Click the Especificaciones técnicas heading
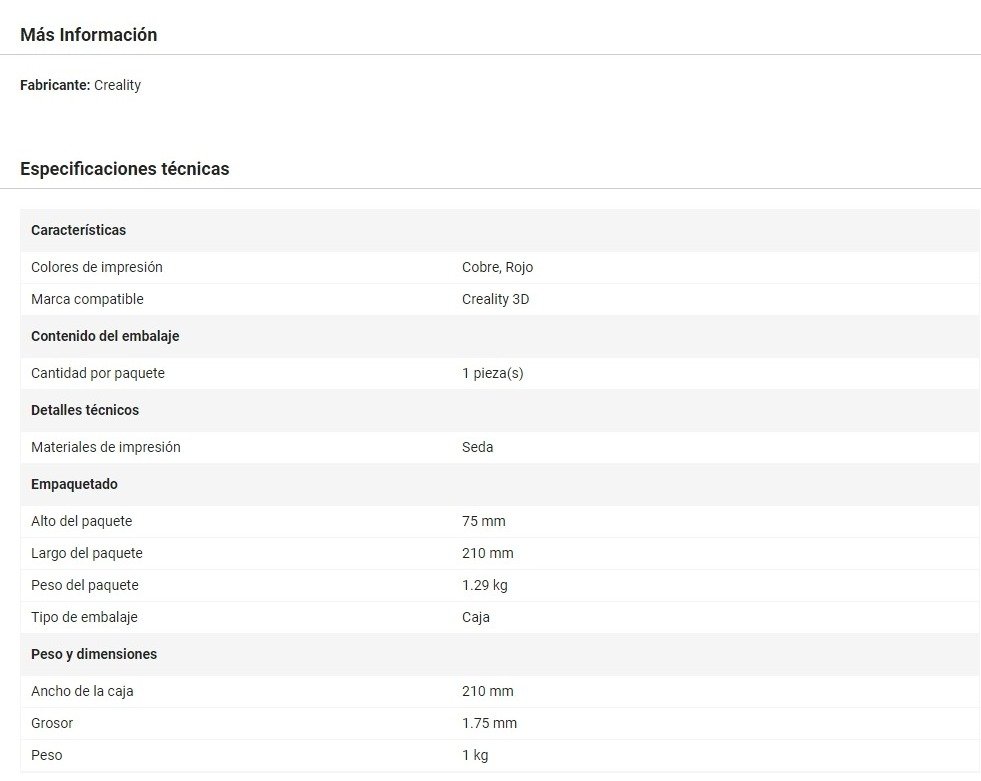The height and width of the screenshot is (781, 981). click(x=124, y=169)
